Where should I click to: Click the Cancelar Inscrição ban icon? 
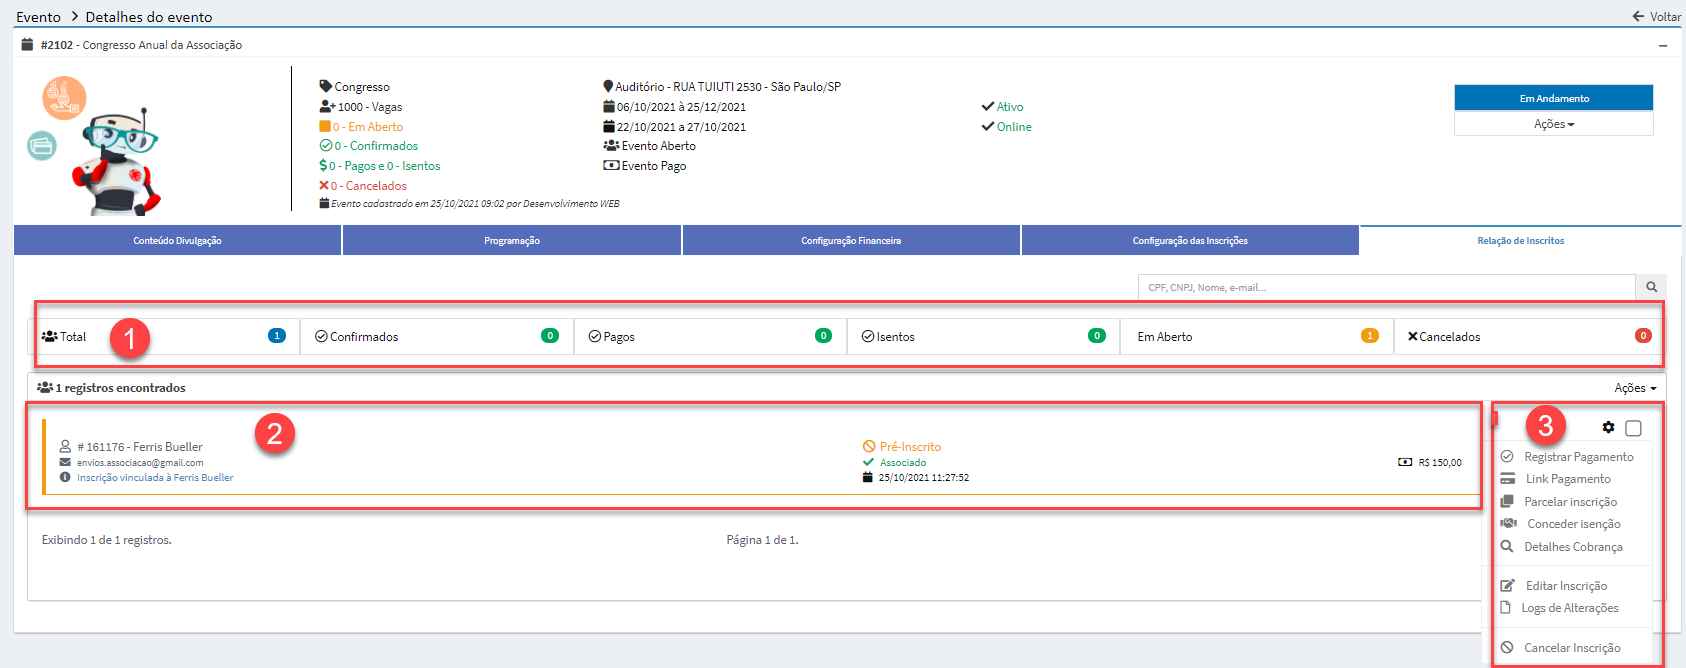[x=1507, y=647]
